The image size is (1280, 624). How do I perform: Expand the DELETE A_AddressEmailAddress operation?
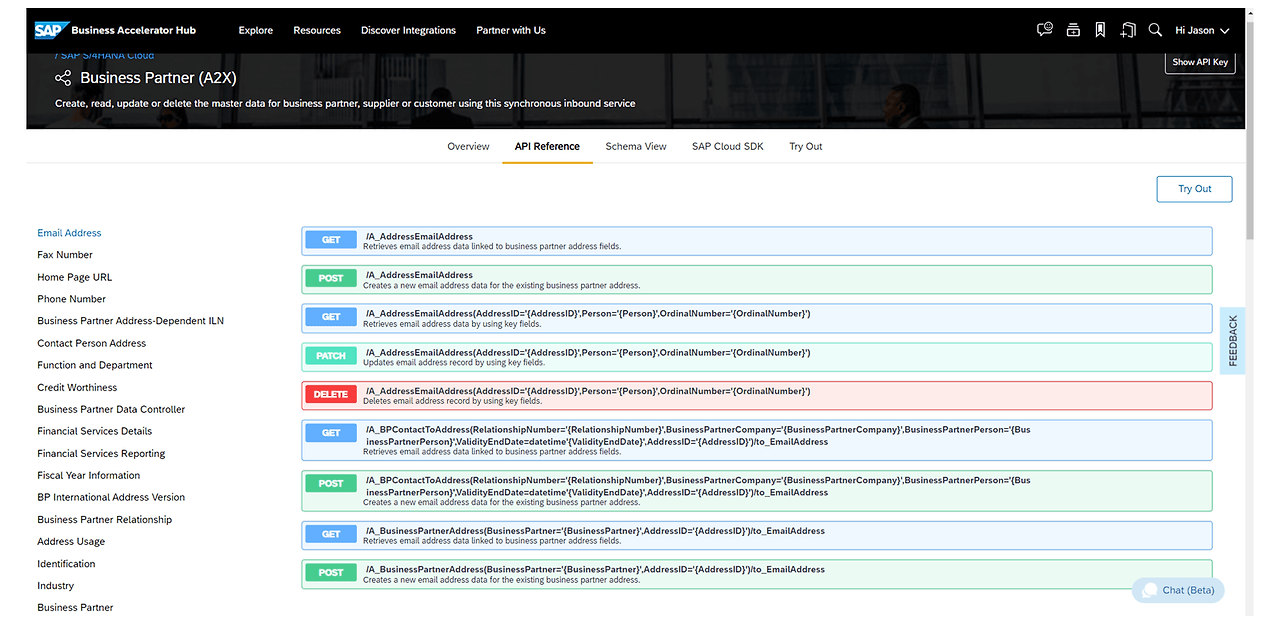point(757,395)
